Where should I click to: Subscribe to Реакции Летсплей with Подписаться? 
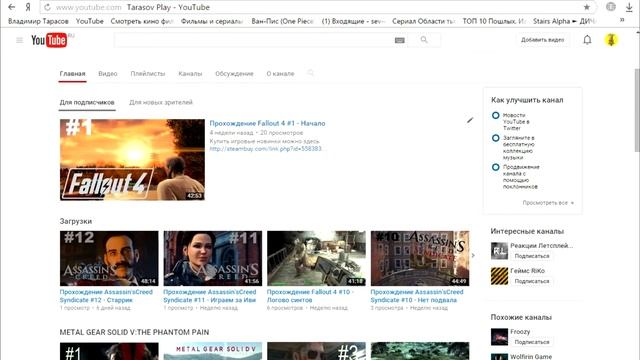tap(532, 256)
